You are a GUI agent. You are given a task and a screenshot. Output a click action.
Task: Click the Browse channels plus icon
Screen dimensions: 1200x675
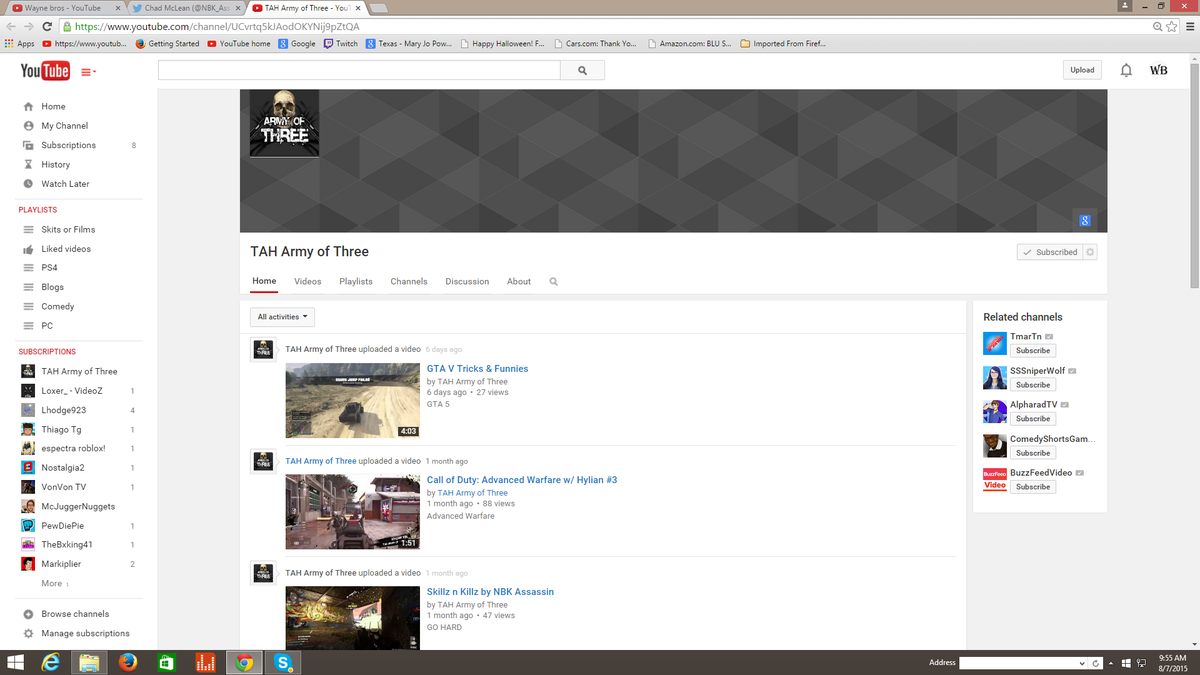[x=28, y=614]
